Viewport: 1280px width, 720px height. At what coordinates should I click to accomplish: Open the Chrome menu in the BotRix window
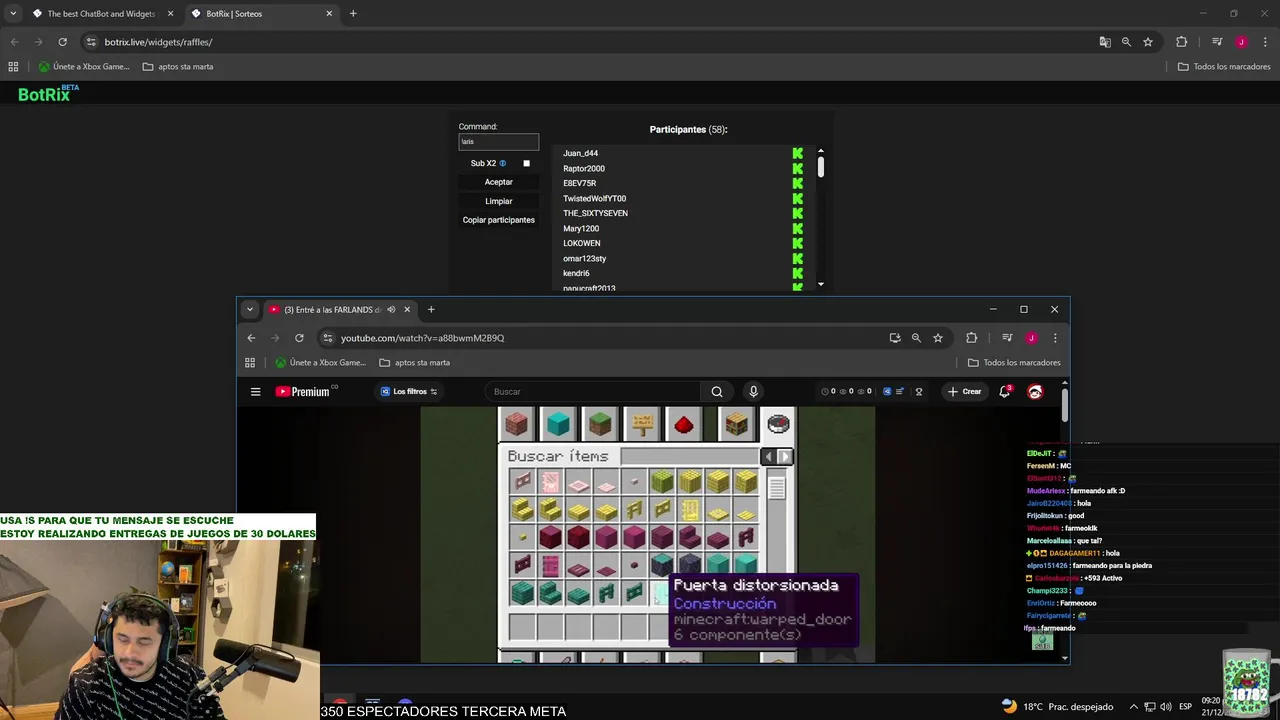click(x=1264, y=42)
